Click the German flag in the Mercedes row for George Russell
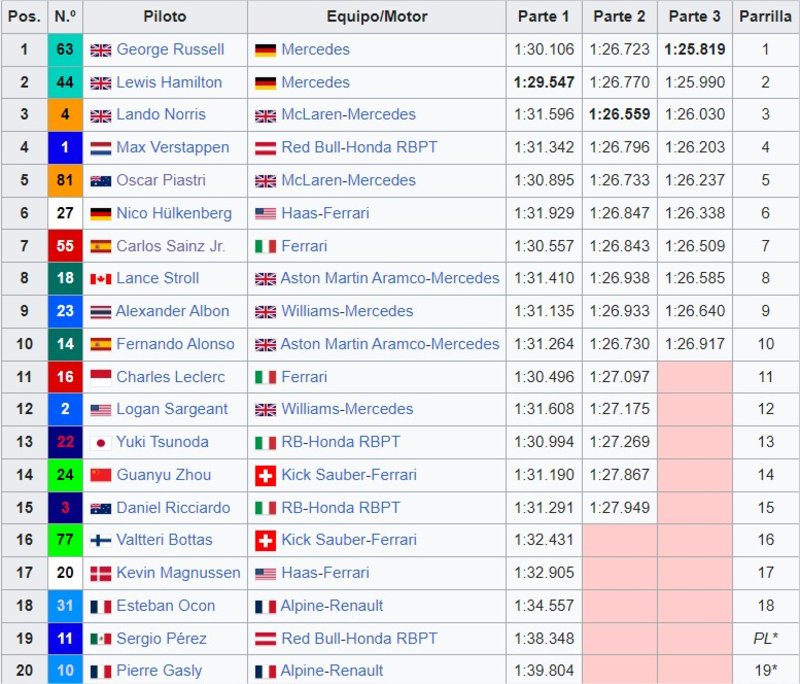 click(265, 50)
